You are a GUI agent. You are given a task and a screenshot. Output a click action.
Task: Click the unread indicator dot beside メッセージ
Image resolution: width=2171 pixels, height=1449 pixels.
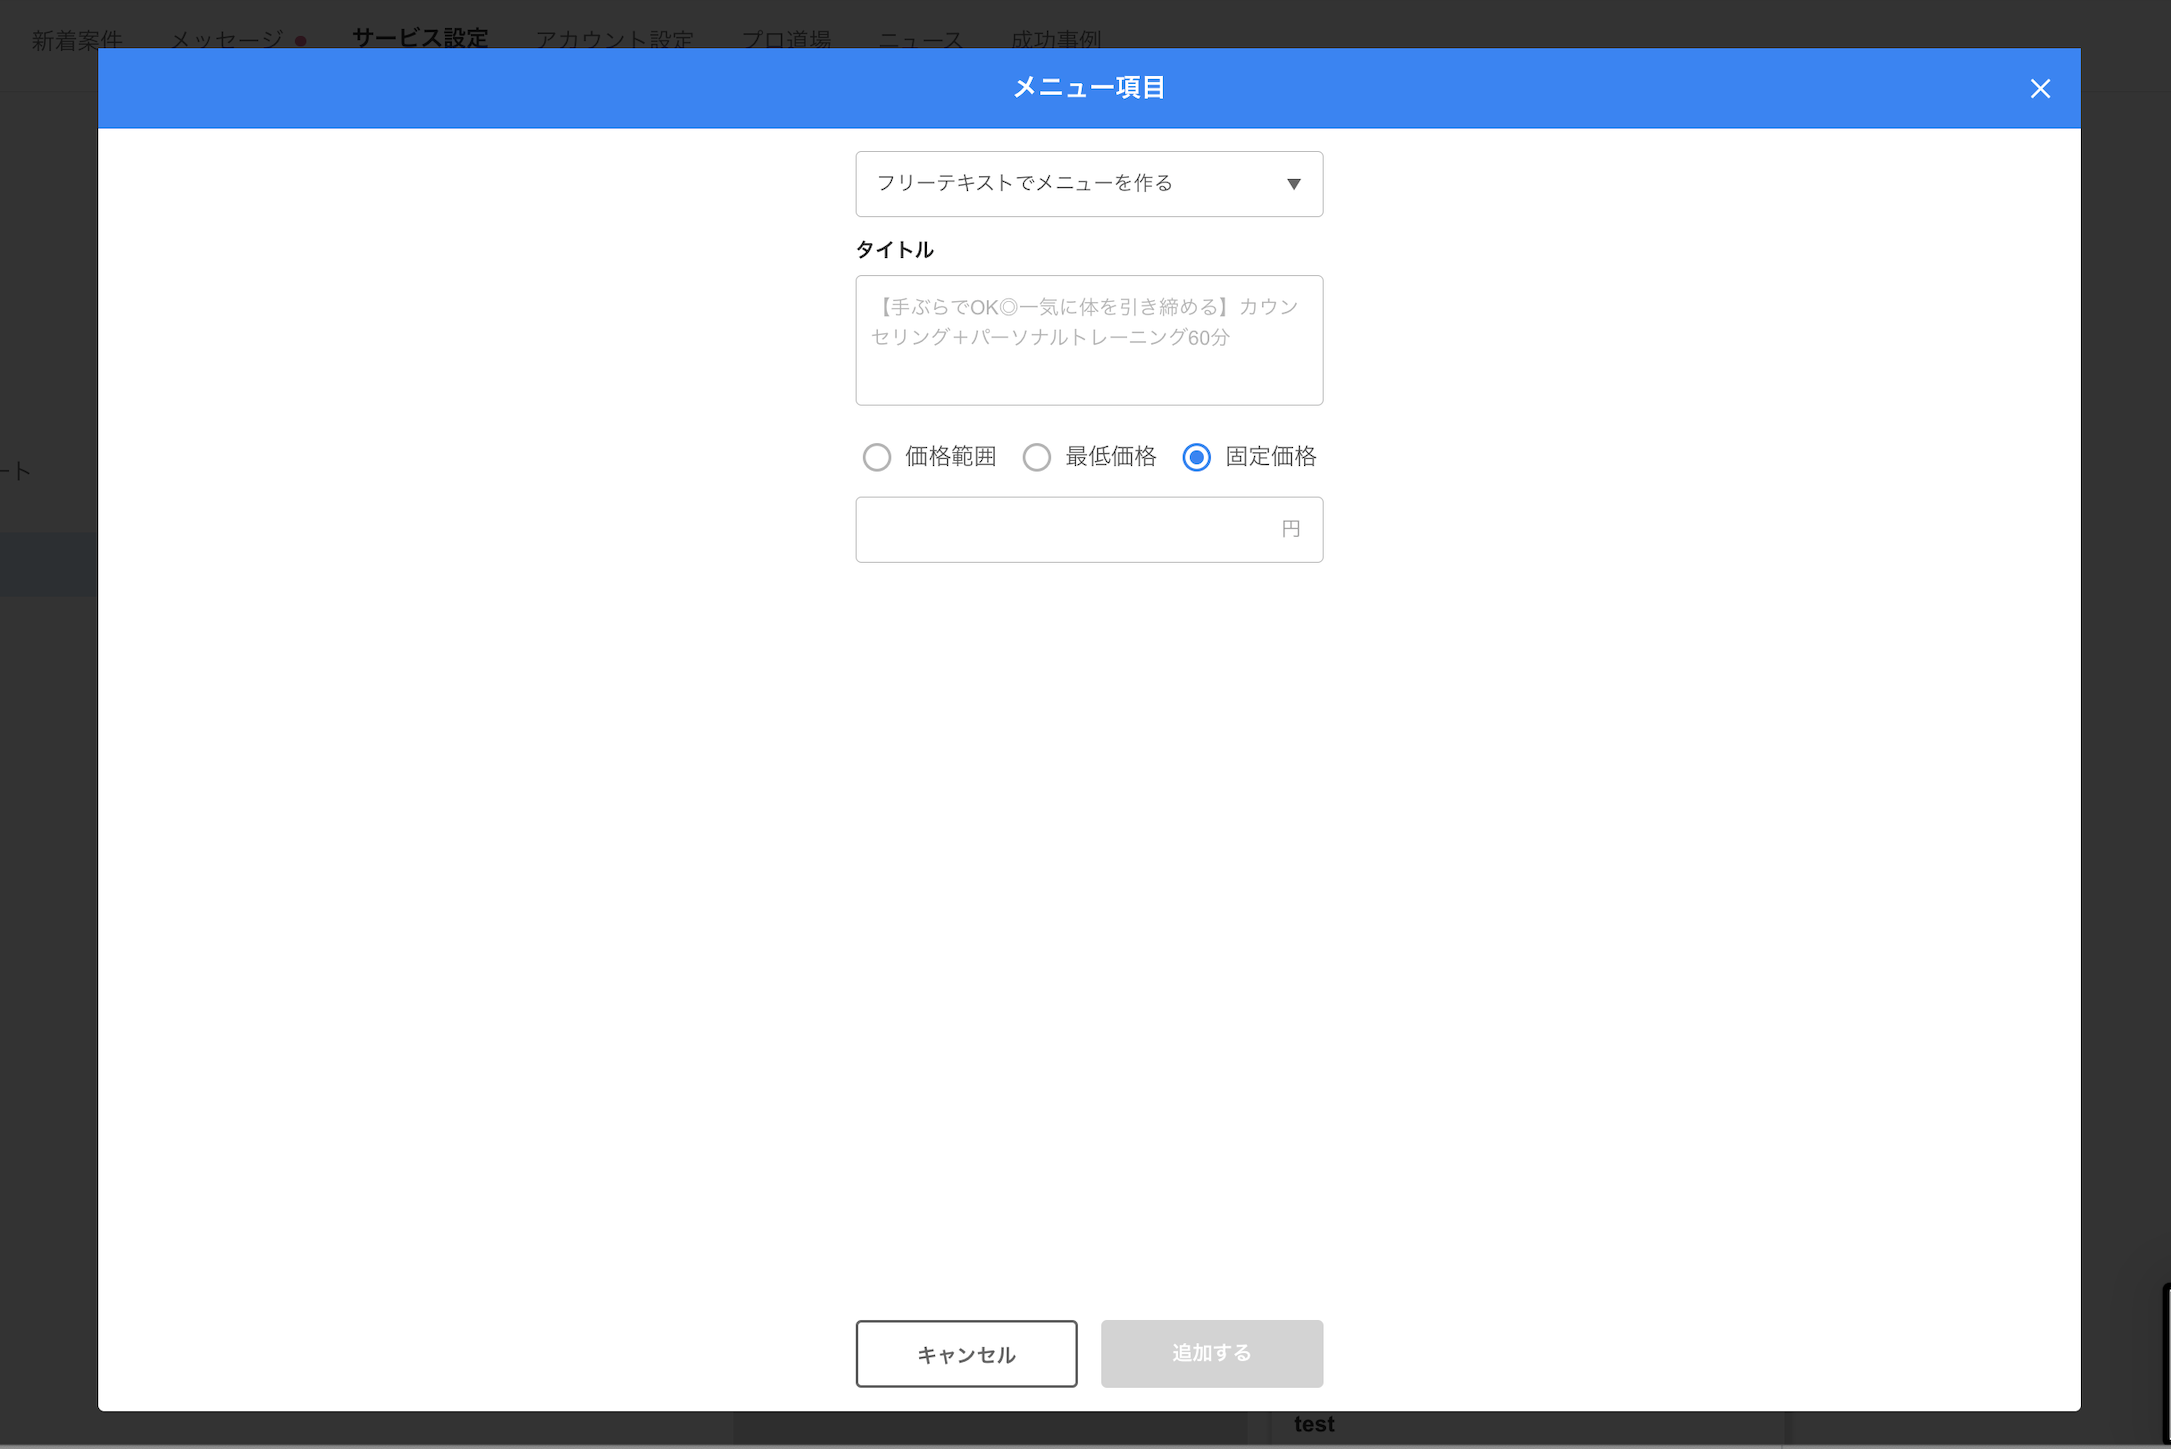301,38
